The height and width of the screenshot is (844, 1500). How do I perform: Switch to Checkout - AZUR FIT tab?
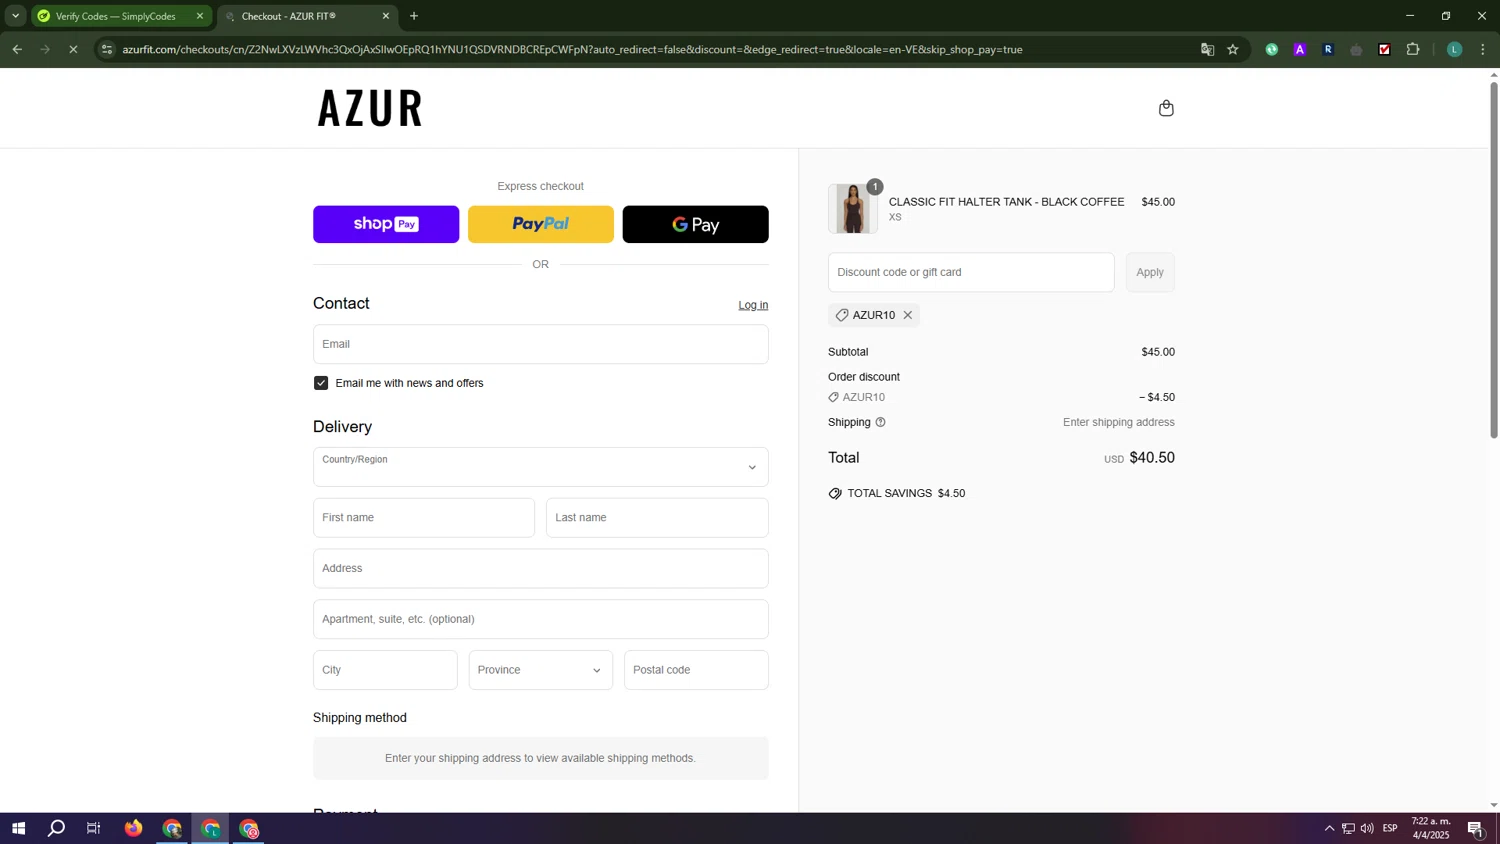[307, 16]
